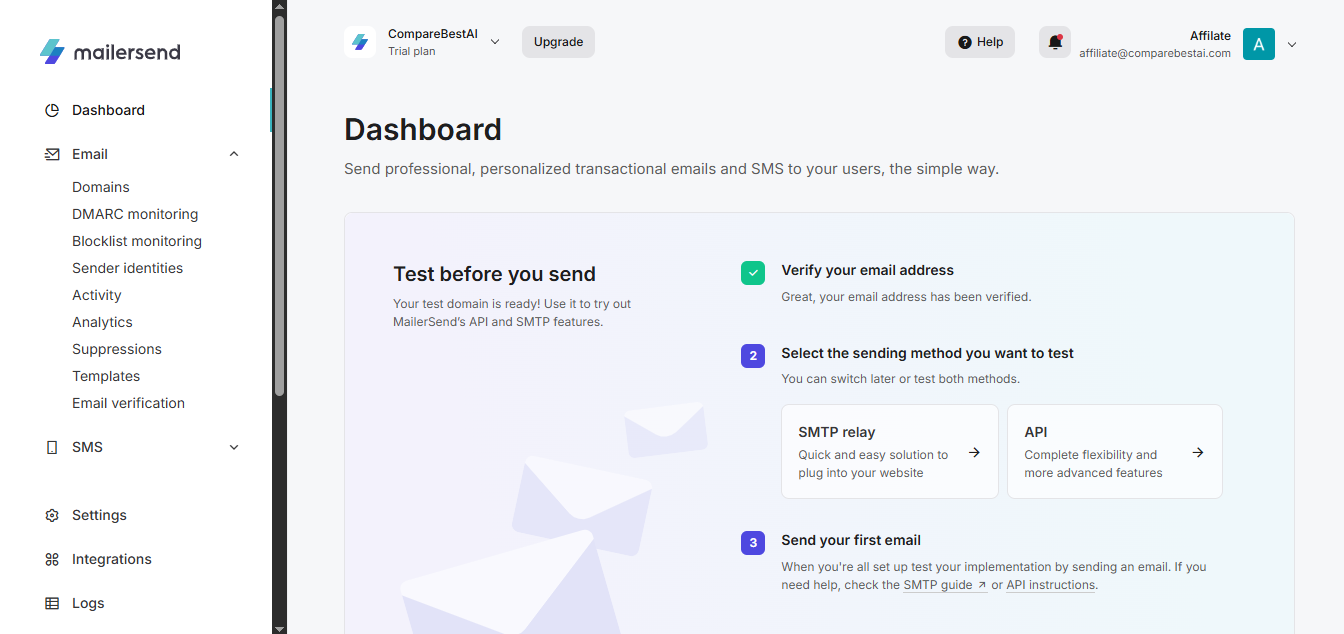The width and height of the screenshot is (1344, 634).
Task: Open Logs in the sidebar
Action: pyautogui.click(x=88, y=603)
